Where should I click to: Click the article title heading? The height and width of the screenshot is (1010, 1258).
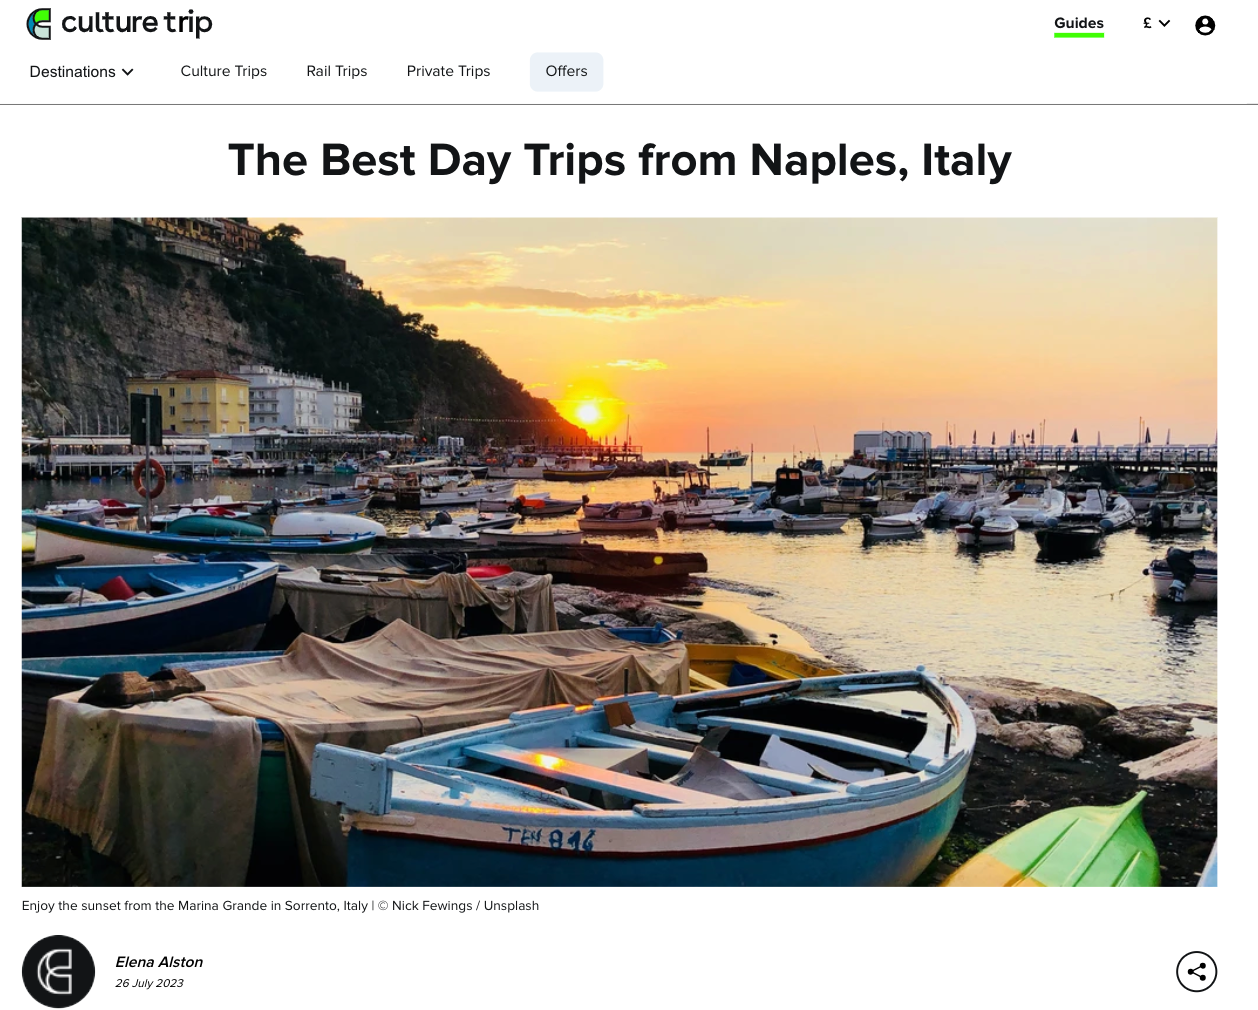(x=620, y=160)
